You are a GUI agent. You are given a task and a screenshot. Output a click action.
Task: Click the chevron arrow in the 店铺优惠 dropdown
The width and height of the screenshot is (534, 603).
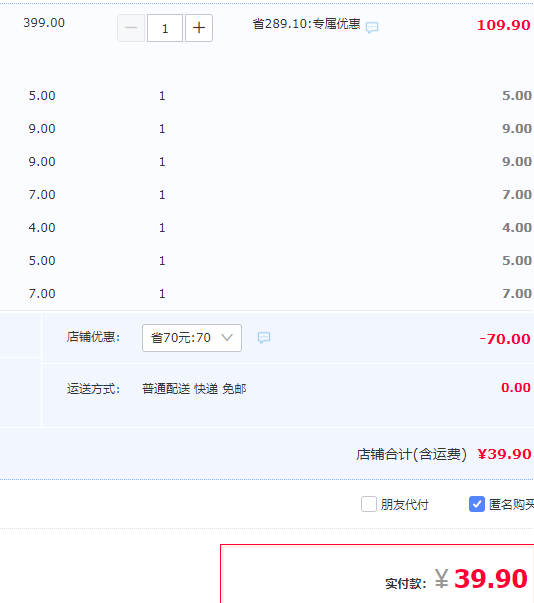[x=227, y=338]
